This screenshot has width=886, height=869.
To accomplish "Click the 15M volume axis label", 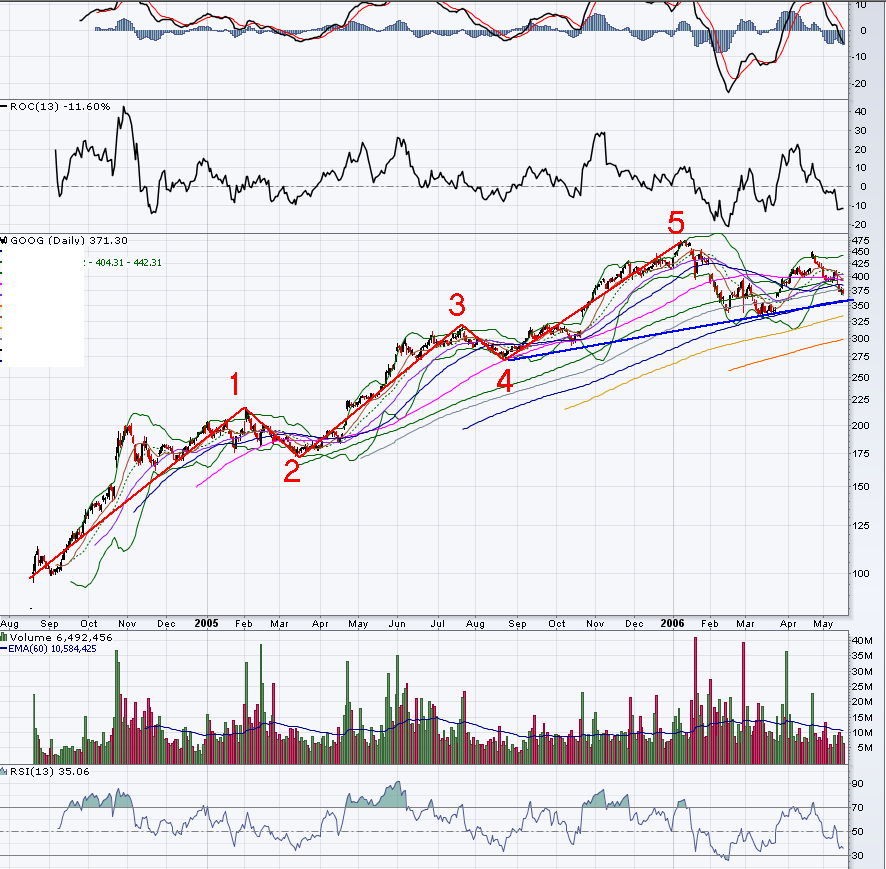I will pos(862,718).
